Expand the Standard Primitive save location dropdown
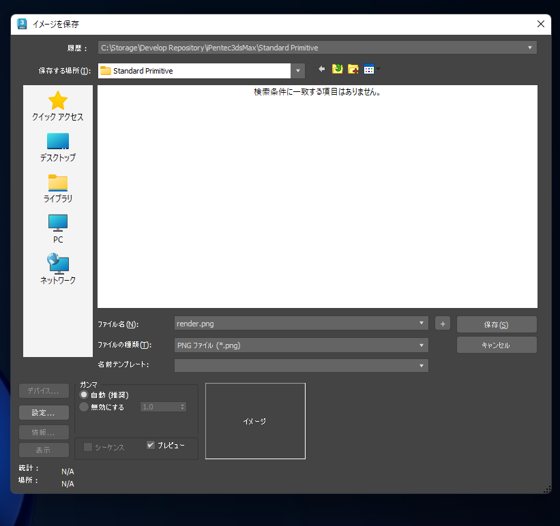560x526 pixels. (x=298, y=71)
